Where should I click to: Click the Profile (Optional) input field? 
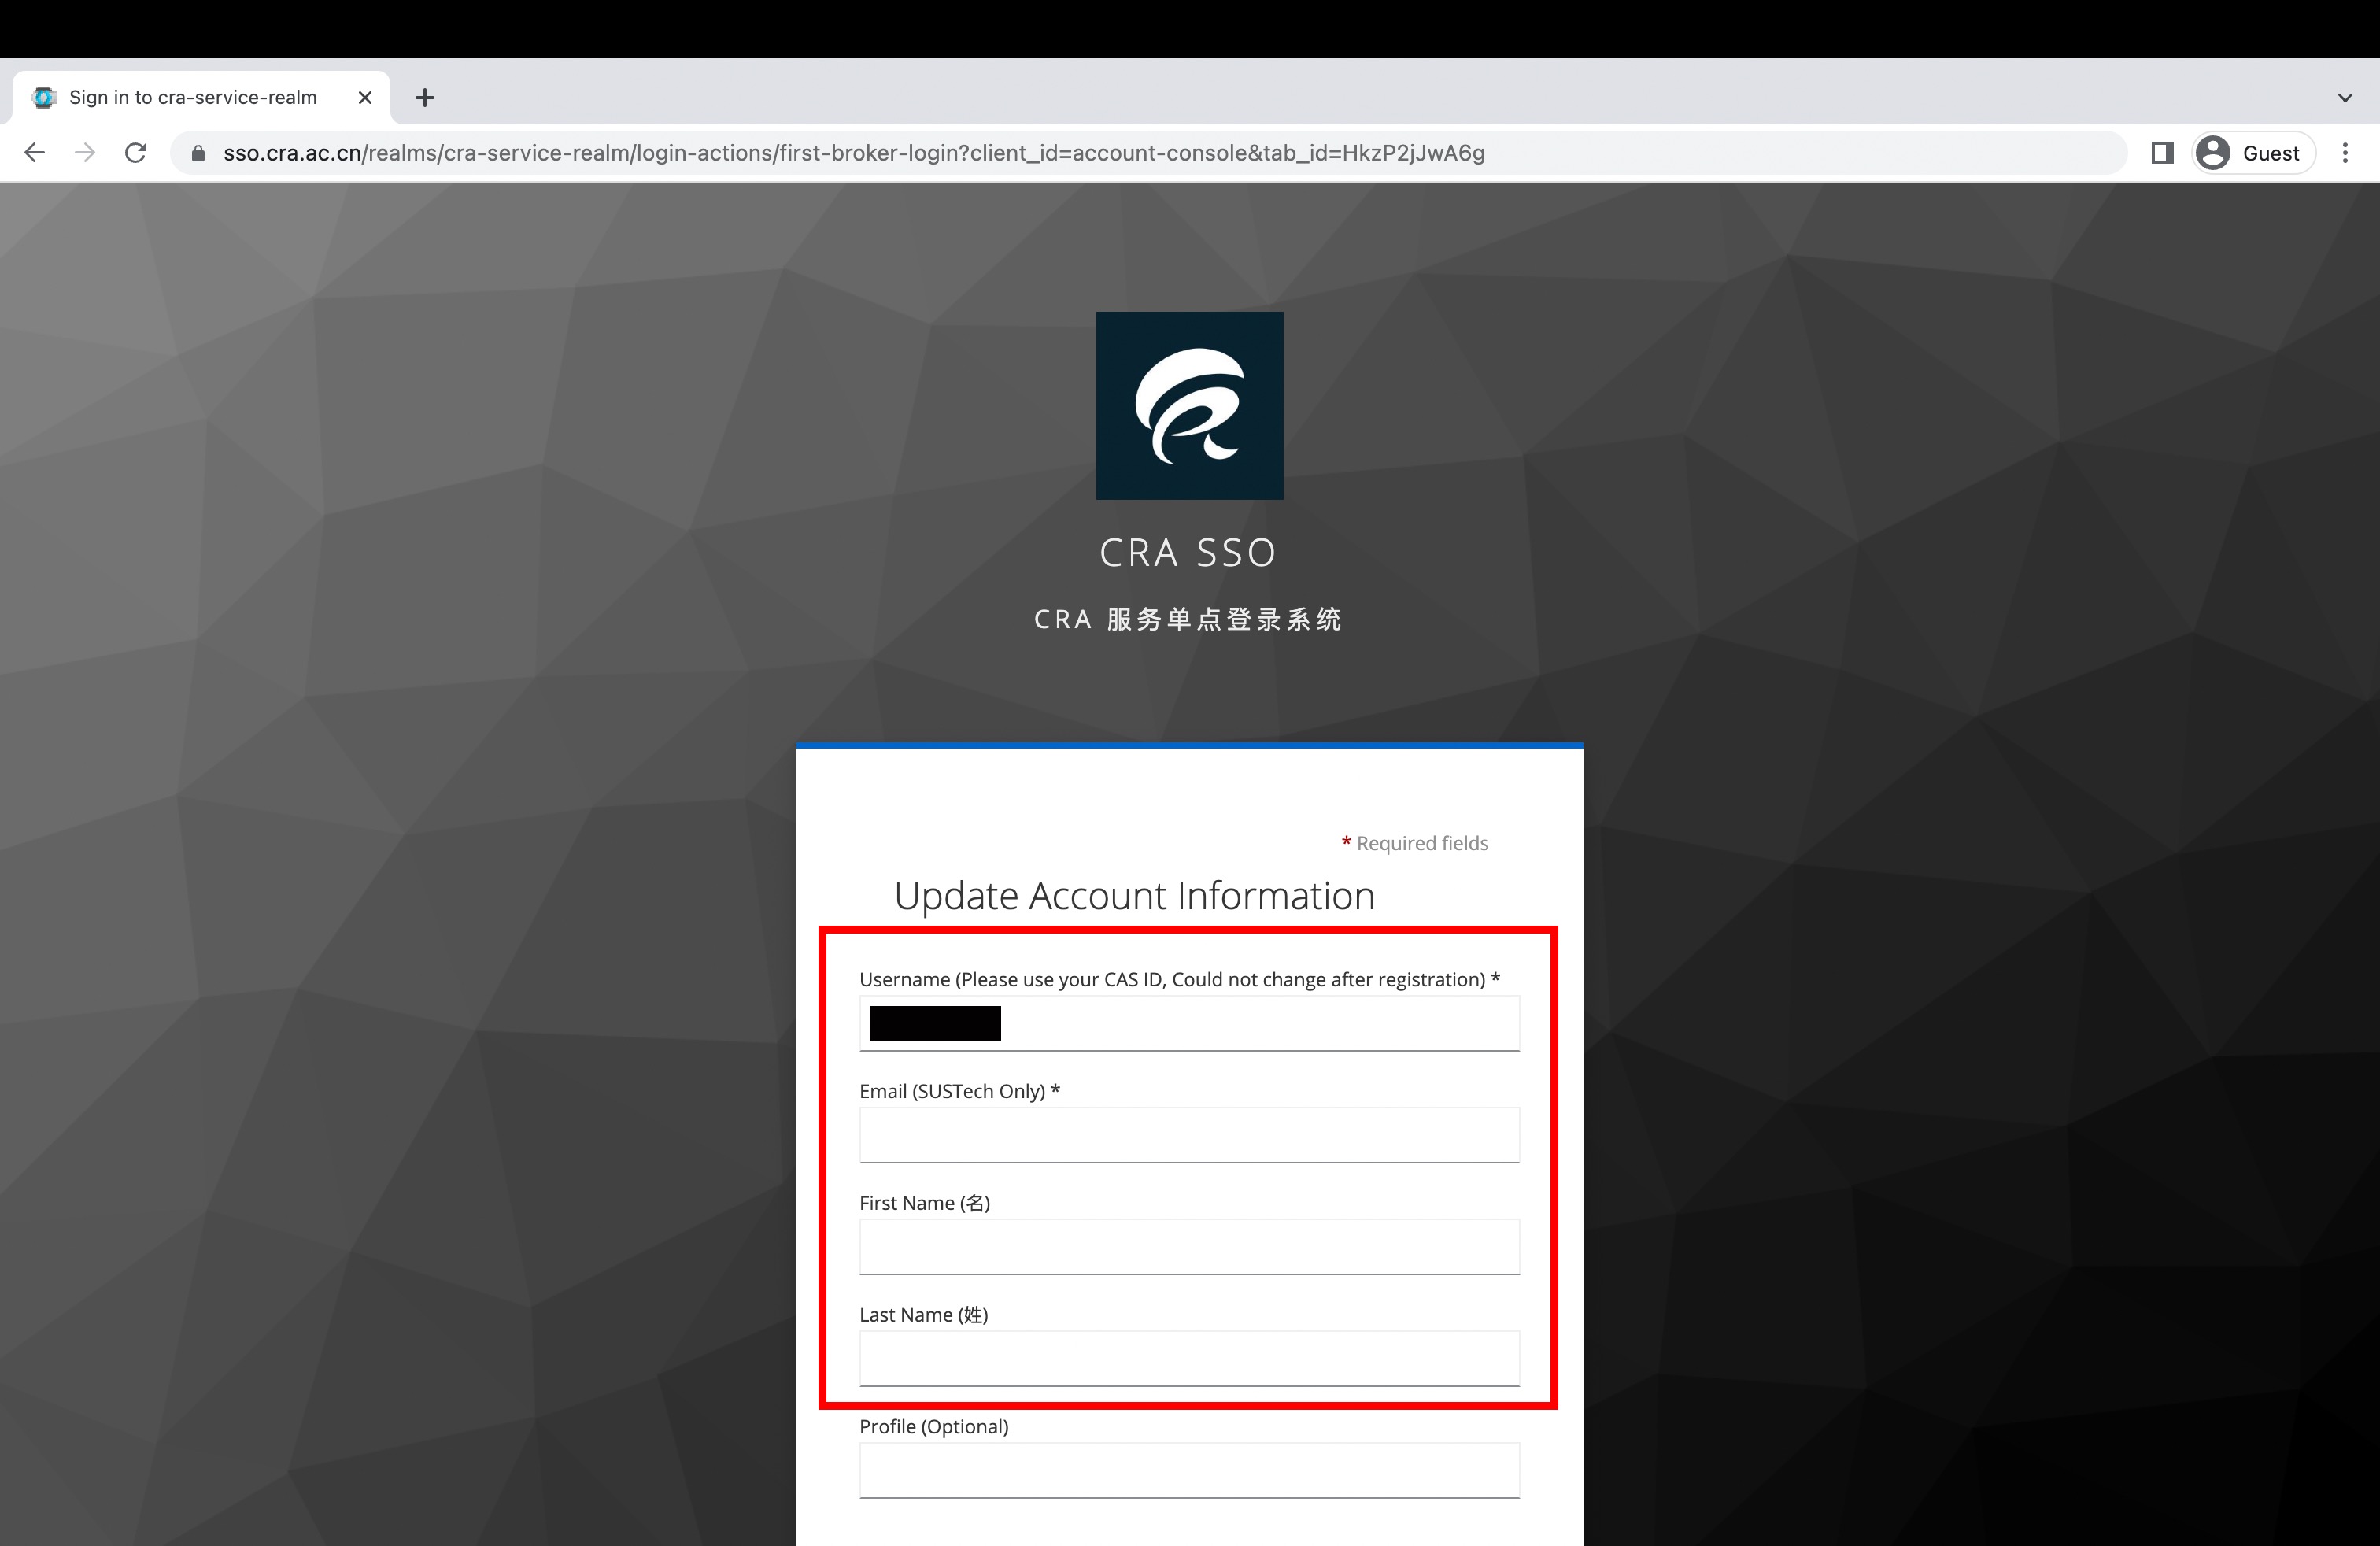tap(1188, 1470)
